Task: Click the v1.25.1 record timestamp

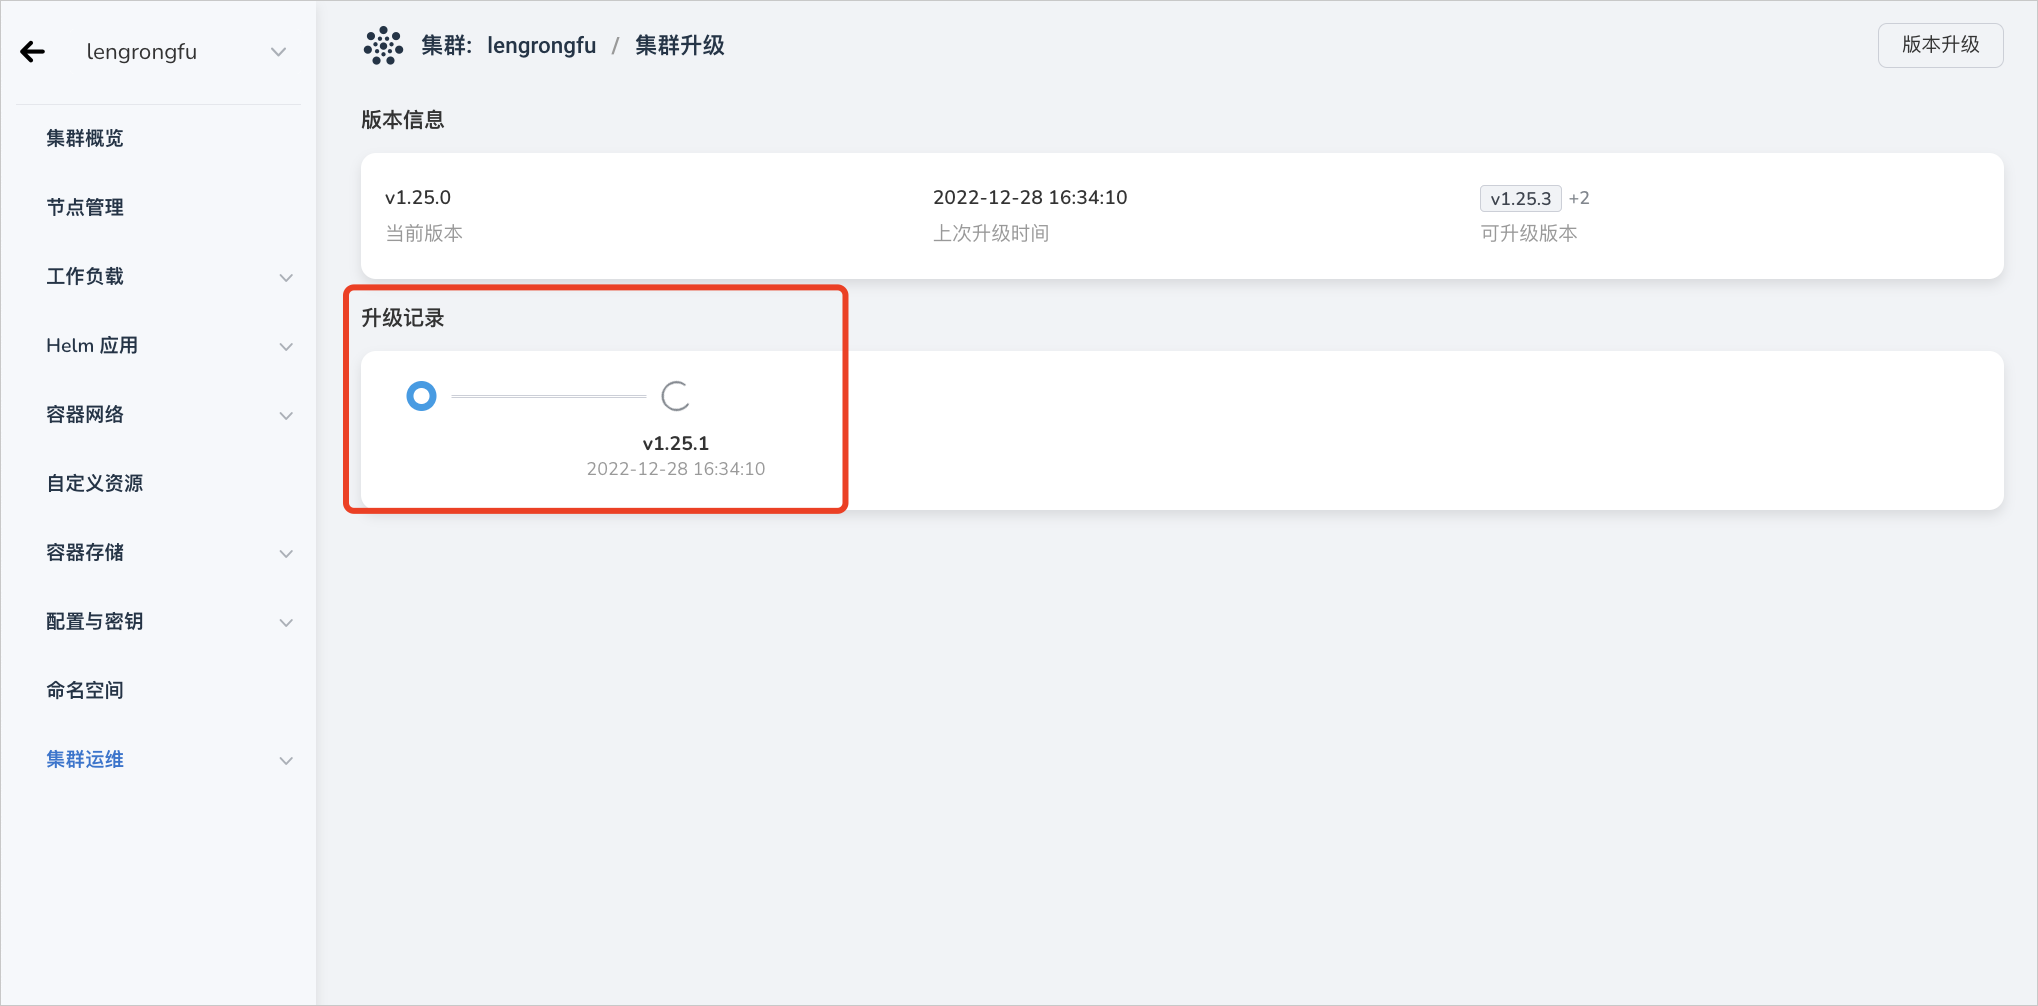Action: 676,469
